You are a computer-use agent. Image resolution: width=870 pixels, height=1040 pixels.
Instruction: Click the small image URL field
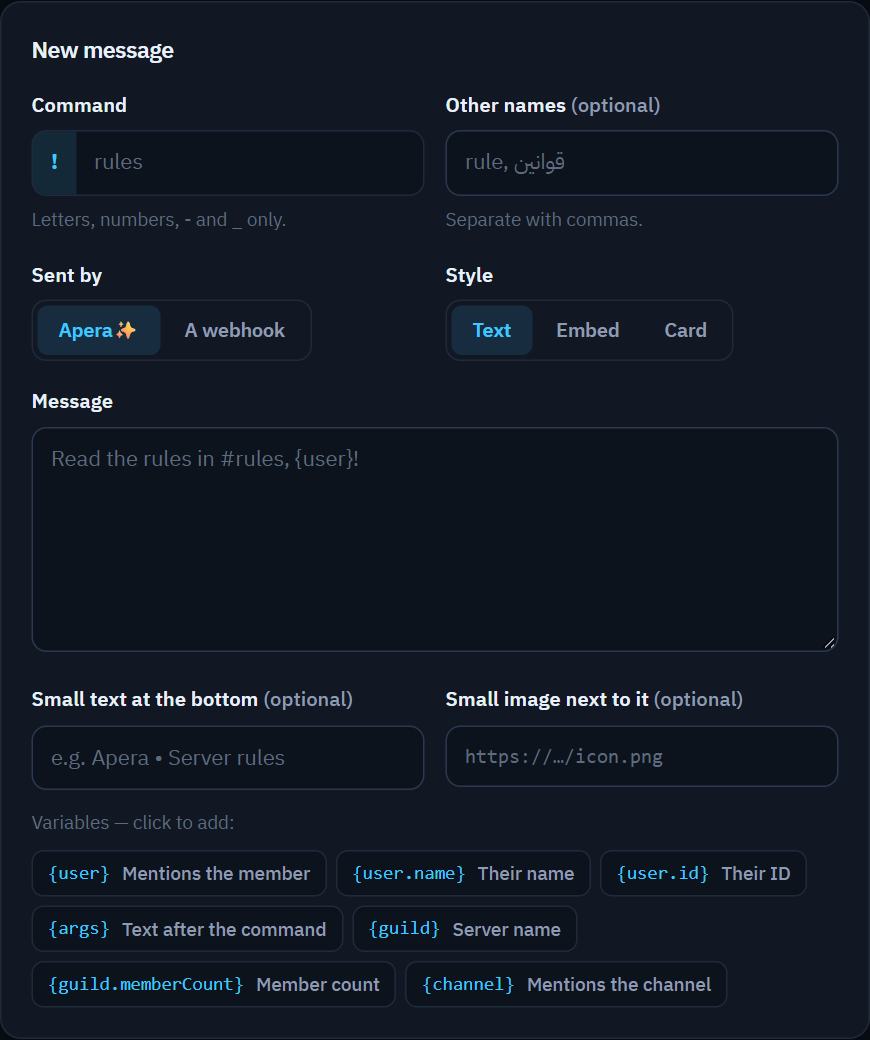(x=642, y=756)
